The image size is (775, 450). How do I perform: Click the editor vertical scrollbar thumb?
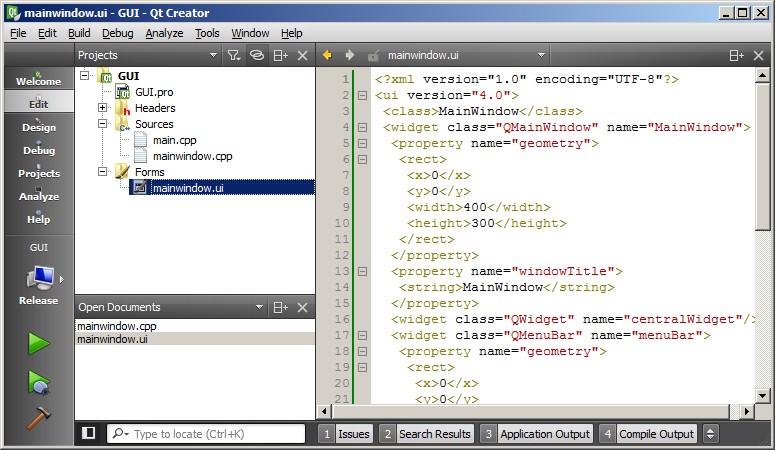[762, 157]
